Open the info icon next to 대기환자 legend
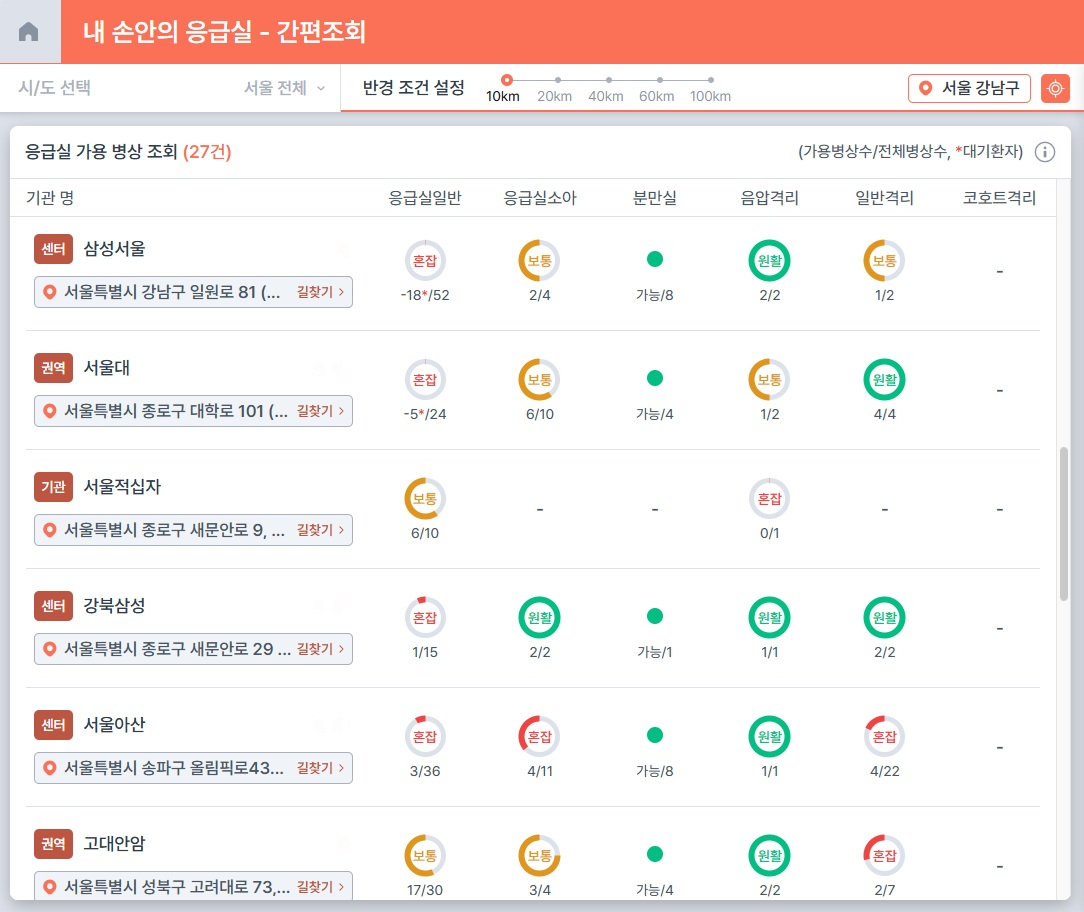 click(x=1044, y=151)
